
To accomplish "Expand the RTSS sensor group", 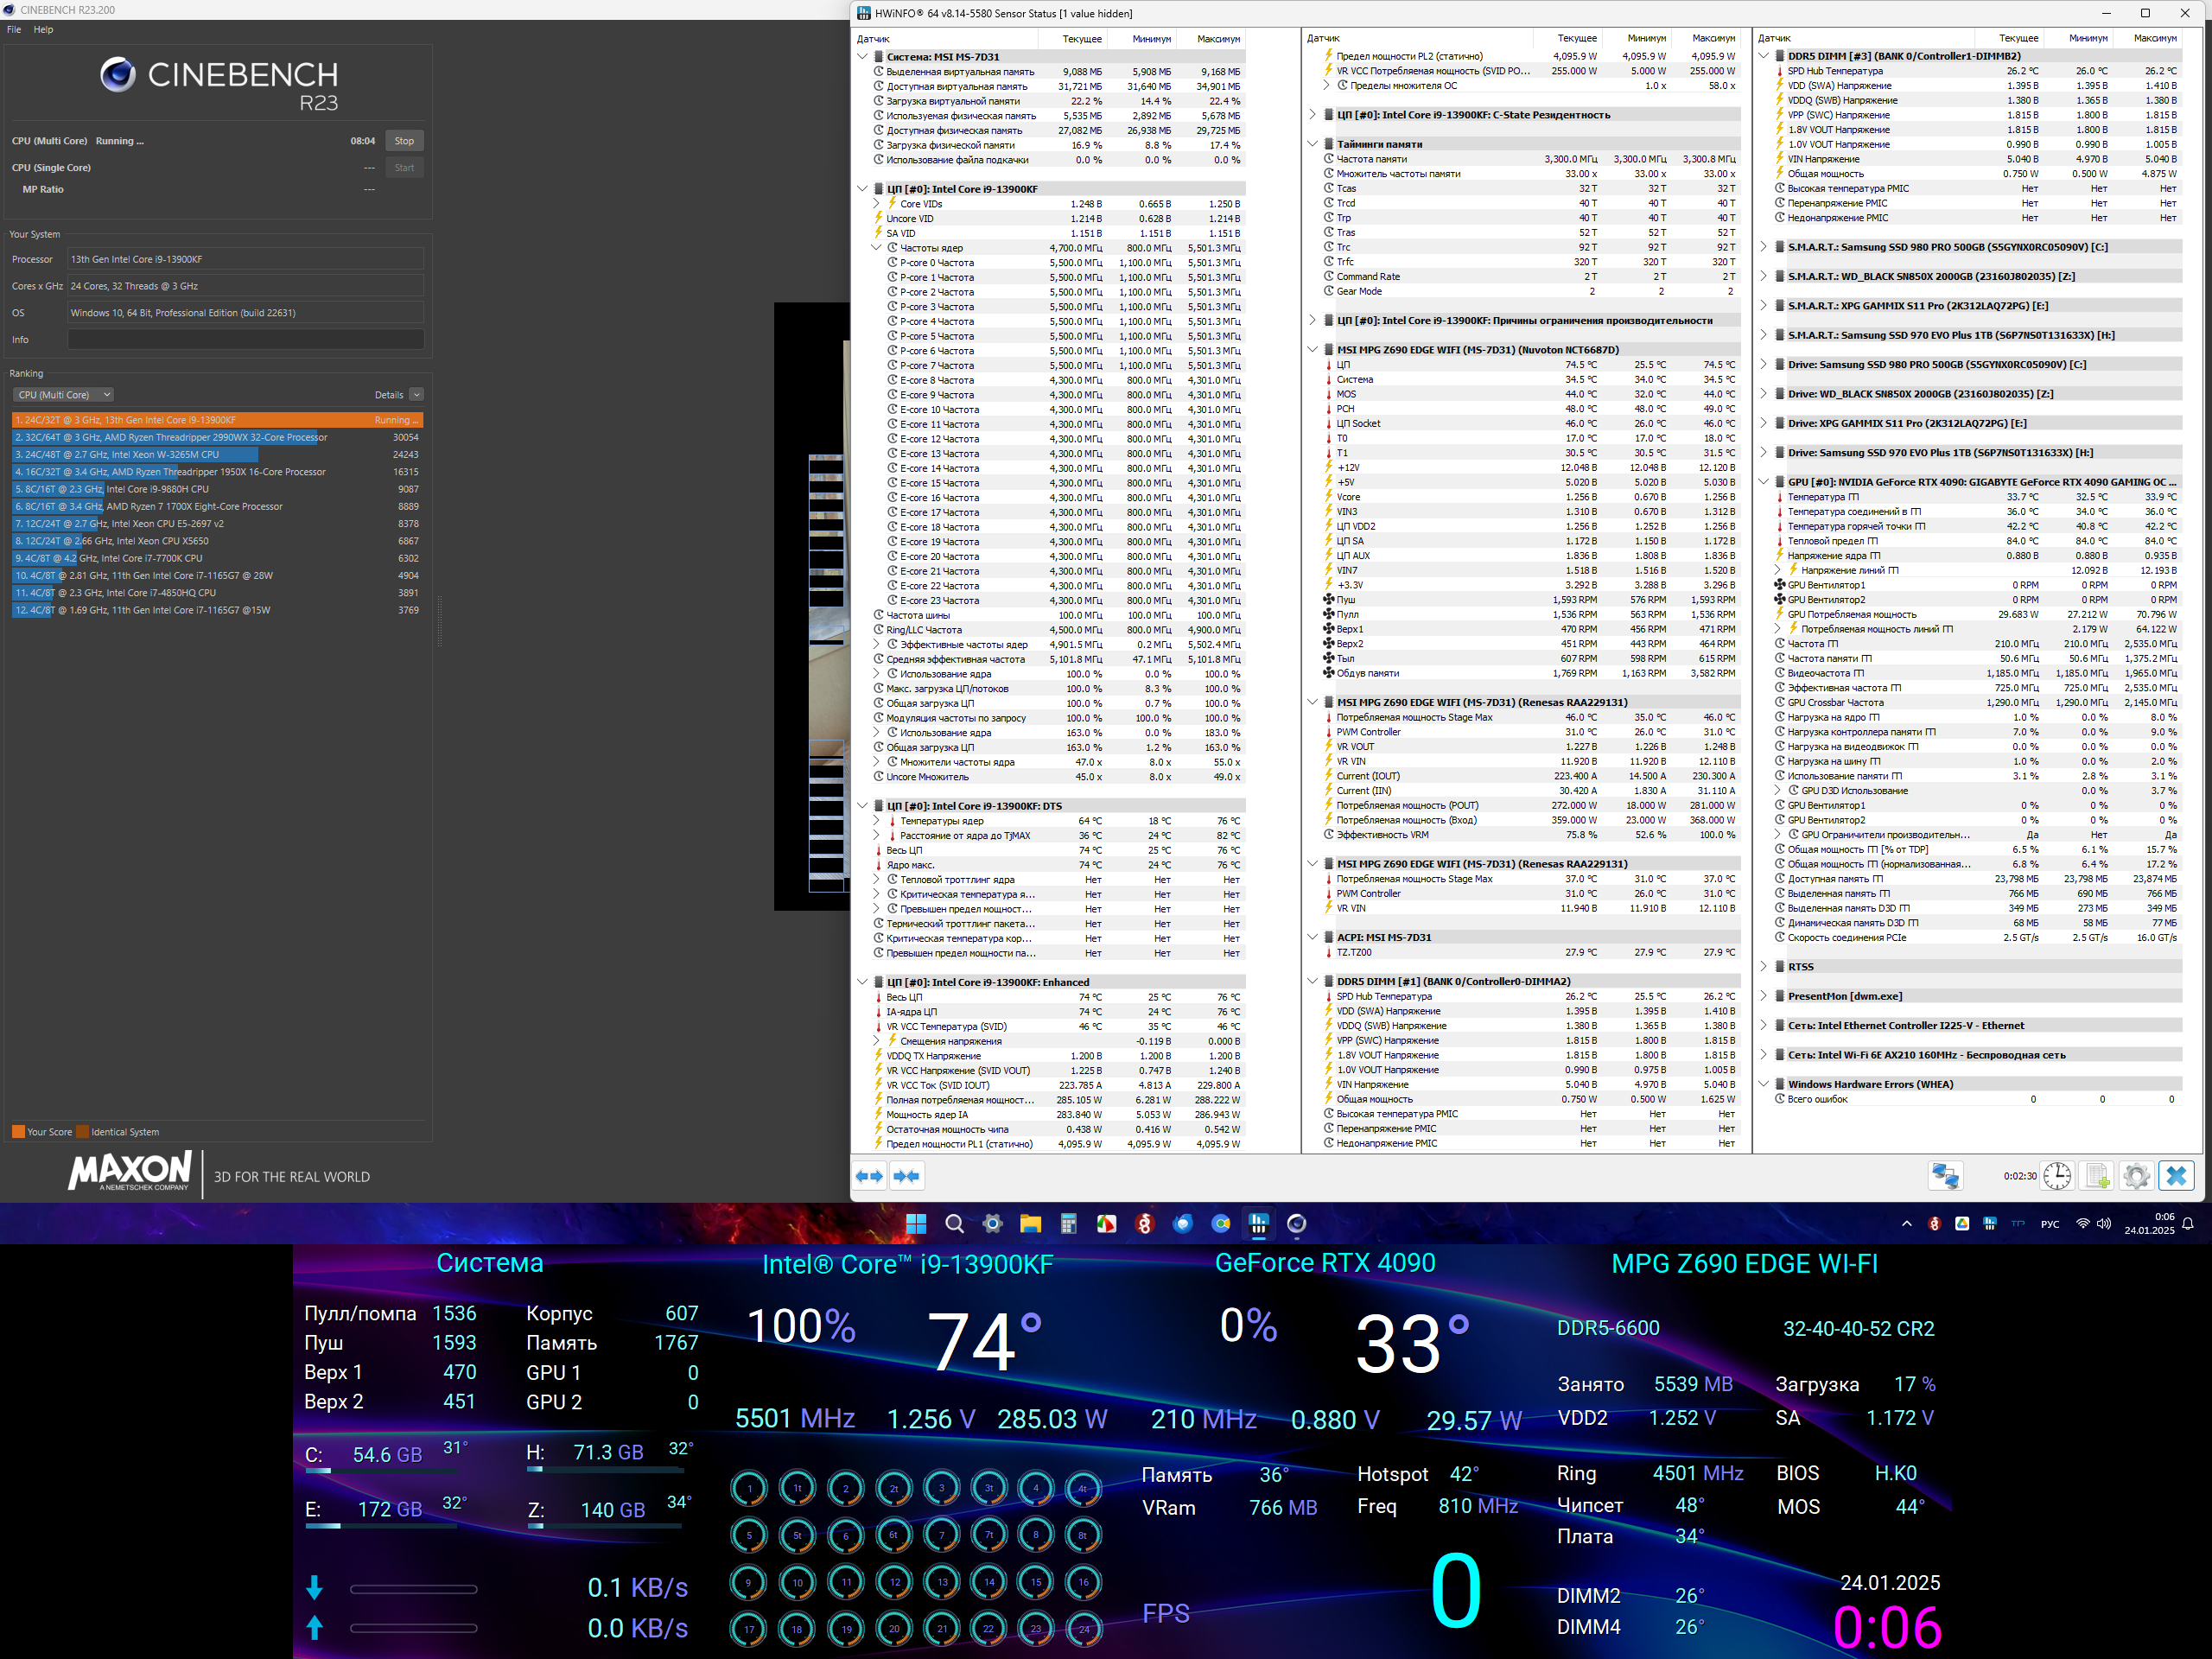I will pos(1763,967).
